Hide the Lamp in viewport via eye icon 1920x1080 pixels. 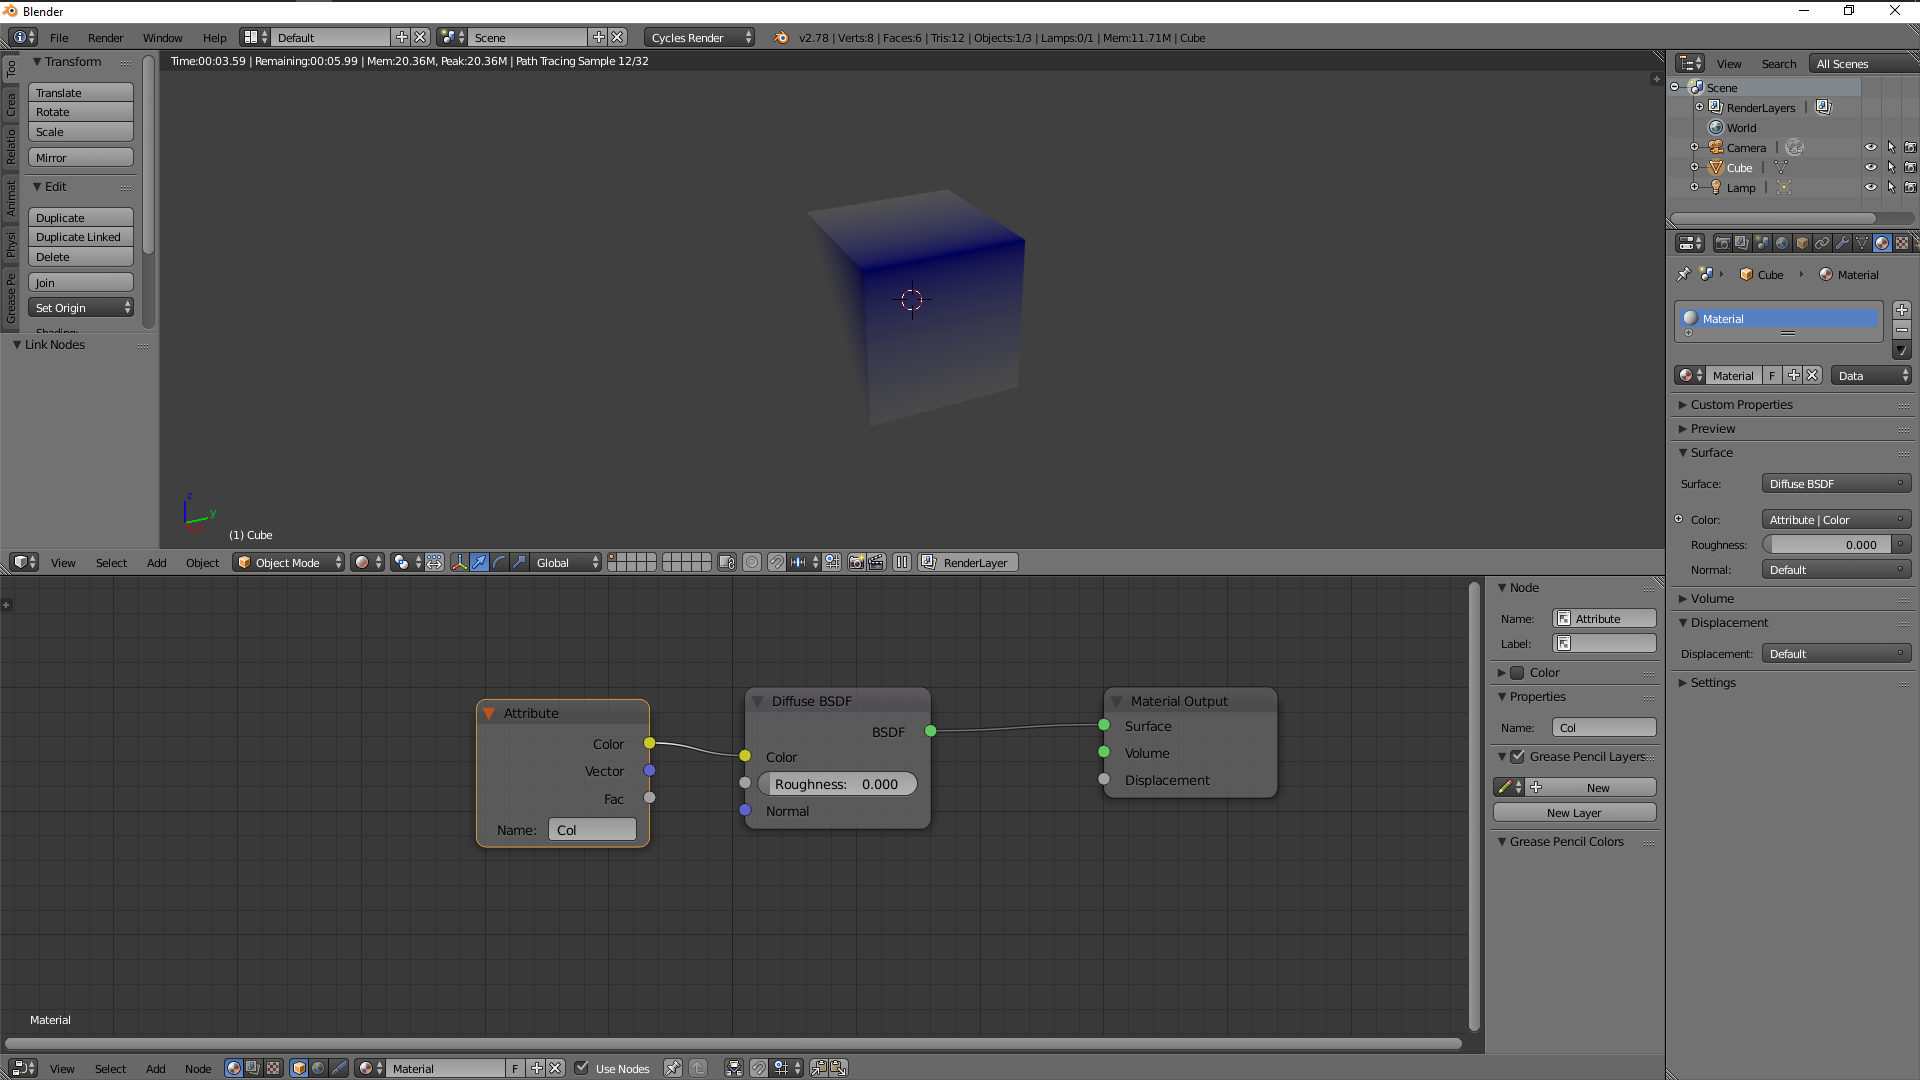[1870, 187]
